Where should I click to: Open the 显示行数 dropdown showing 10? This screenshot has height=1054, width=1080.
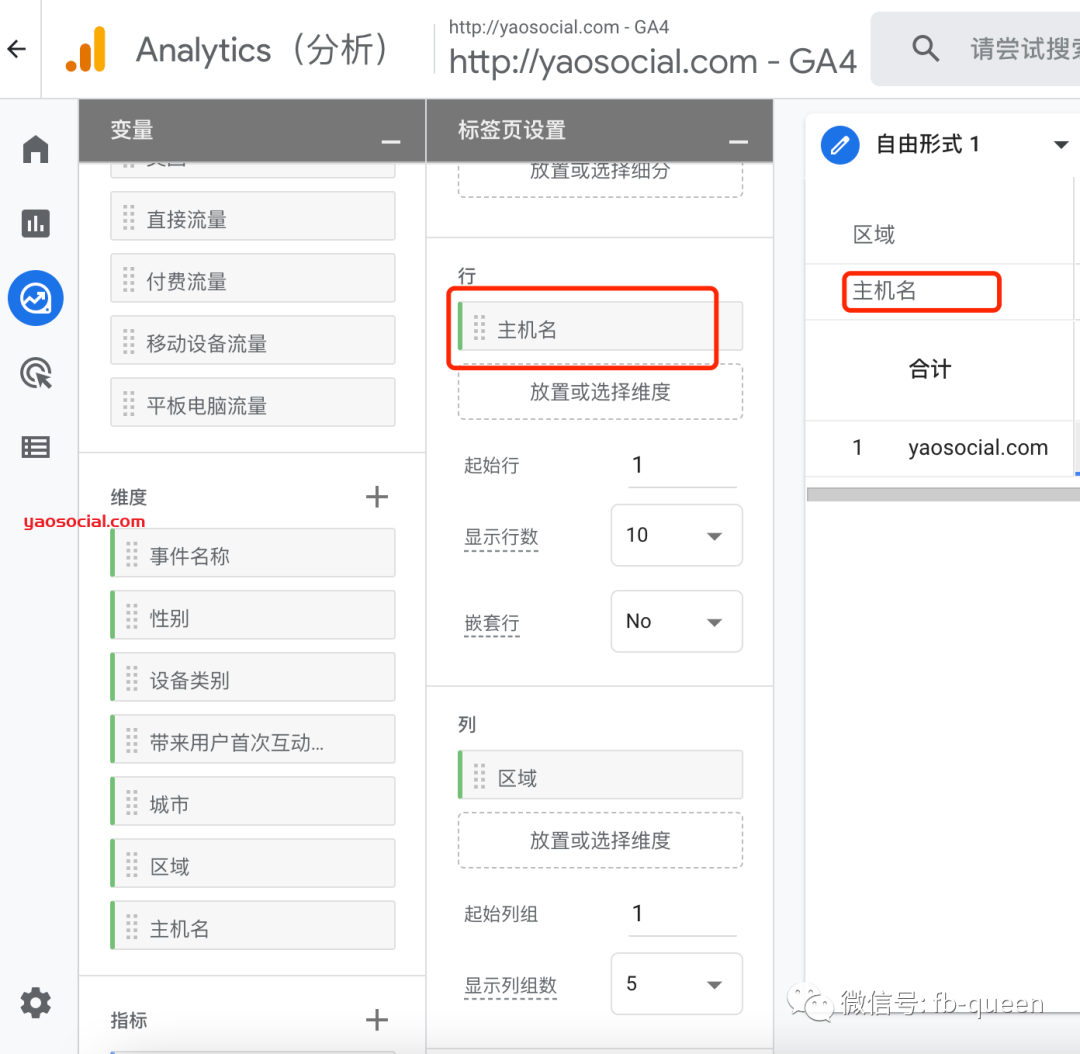(x=677, y=535)
